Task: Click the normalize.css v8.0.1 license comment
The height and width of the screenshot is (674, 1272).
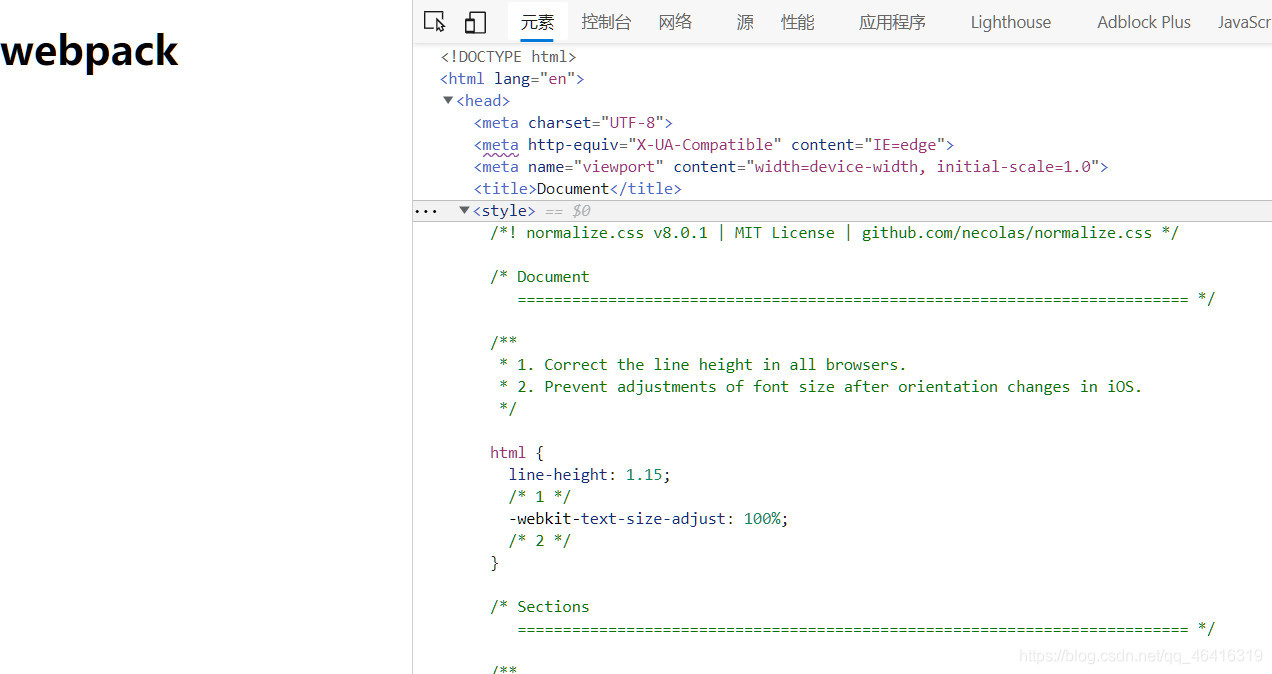Action: click(835, 233)
